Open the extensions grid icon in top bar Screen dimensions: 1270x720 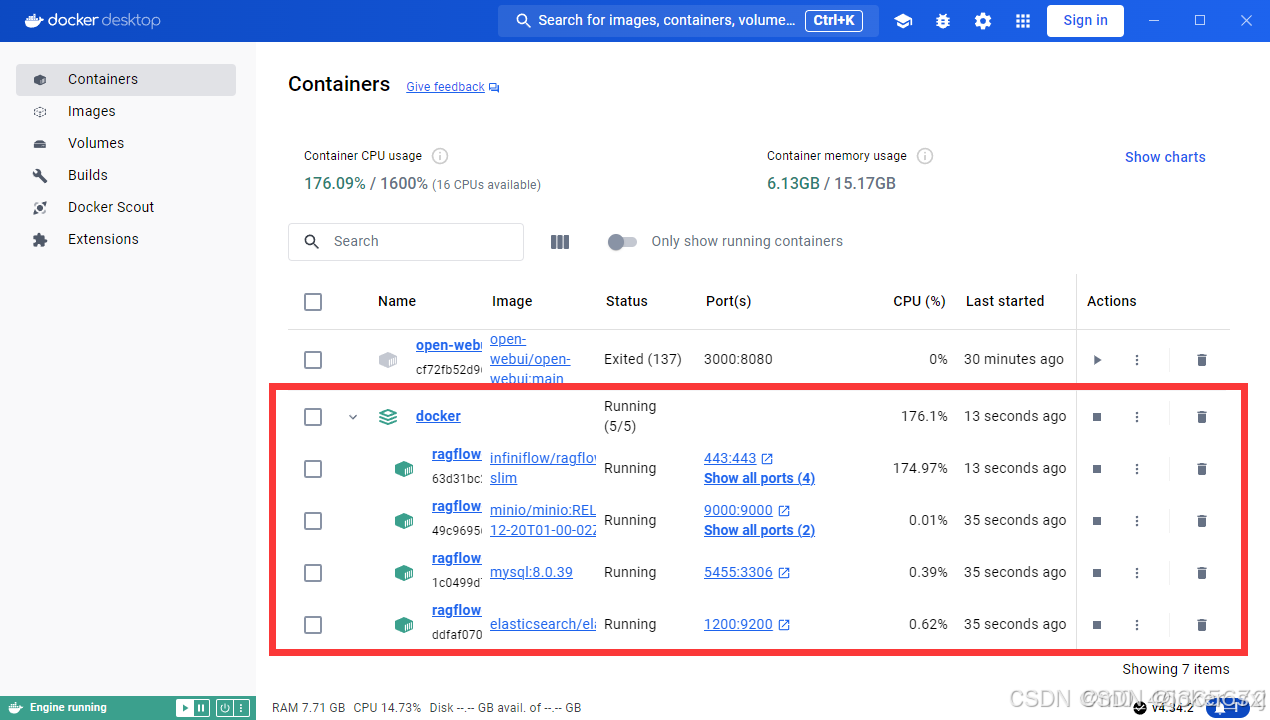[x=1023, y=21]
